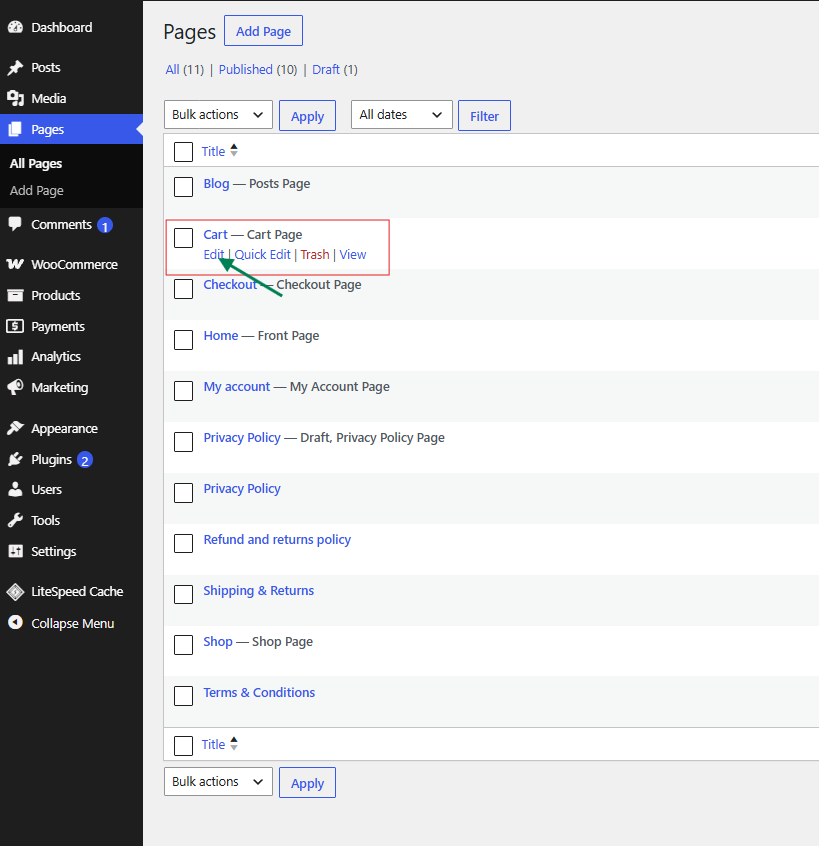819x846 pixels.
Task: Click the top Apply button
Action: coord(308,115)
